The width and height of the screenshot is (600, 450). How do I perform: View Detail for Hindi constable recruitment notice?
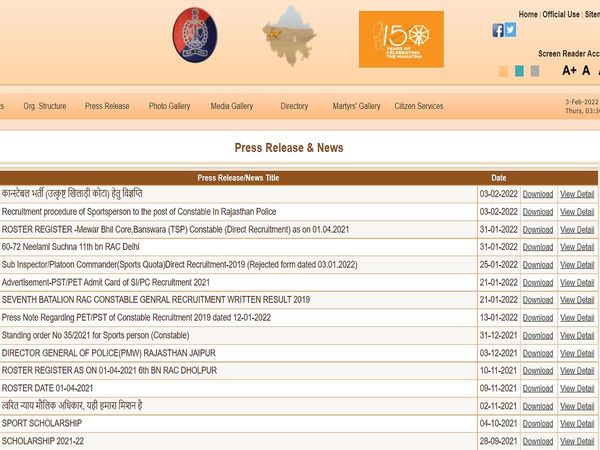click(x=577, y=194)
